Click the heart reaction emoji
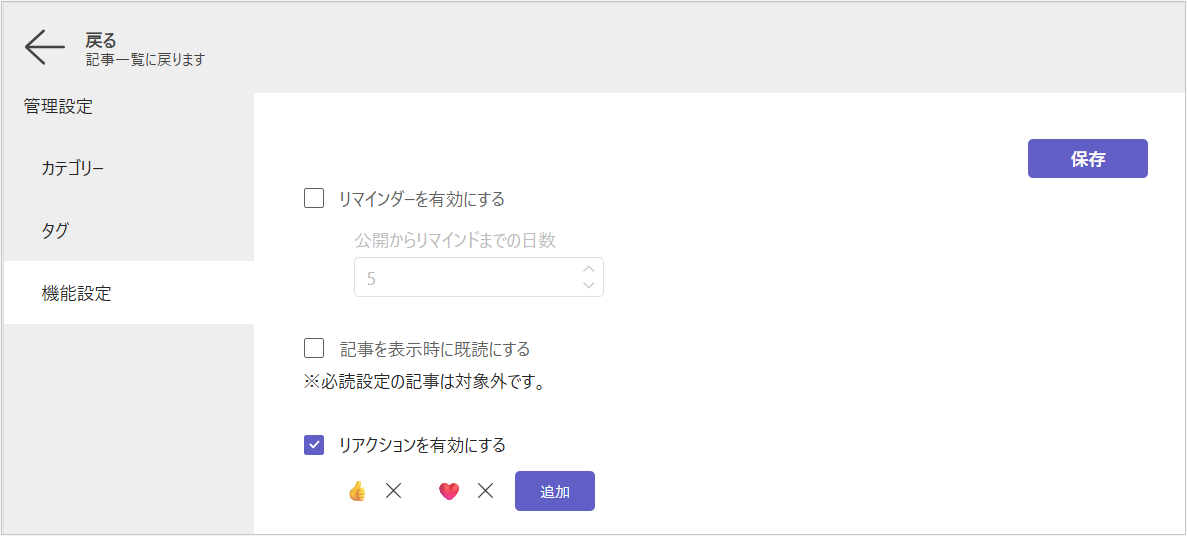 (x=449, y=491)
